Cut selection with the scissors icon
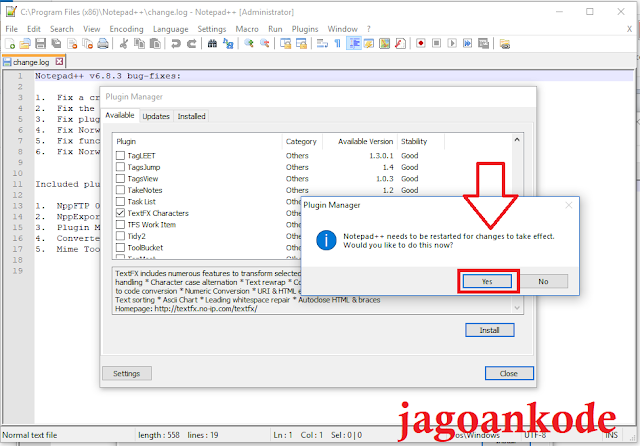This screenshot has width=640, height=446. tap(124, 44)
